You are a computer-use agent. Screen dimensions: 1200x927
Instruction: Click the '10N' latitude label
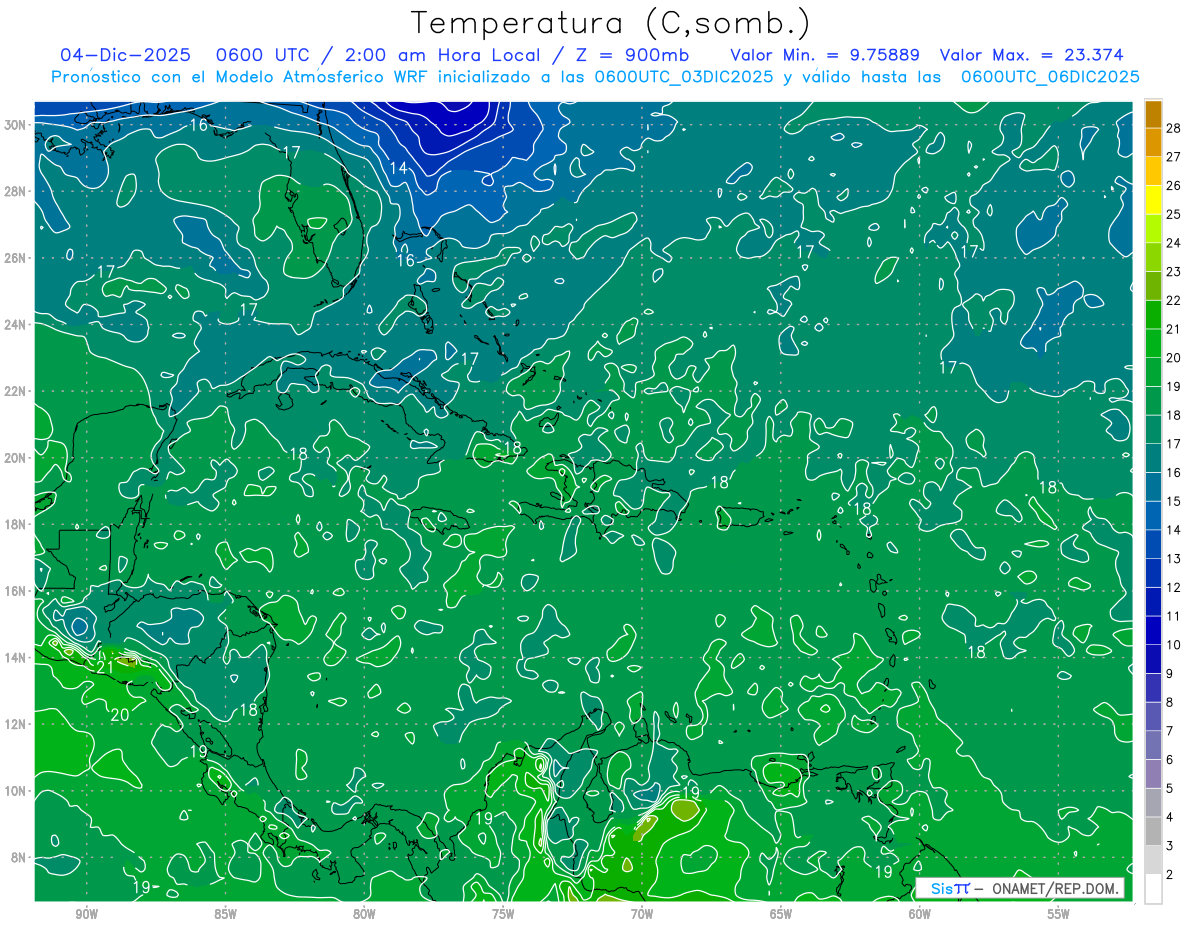pos(15,791)
